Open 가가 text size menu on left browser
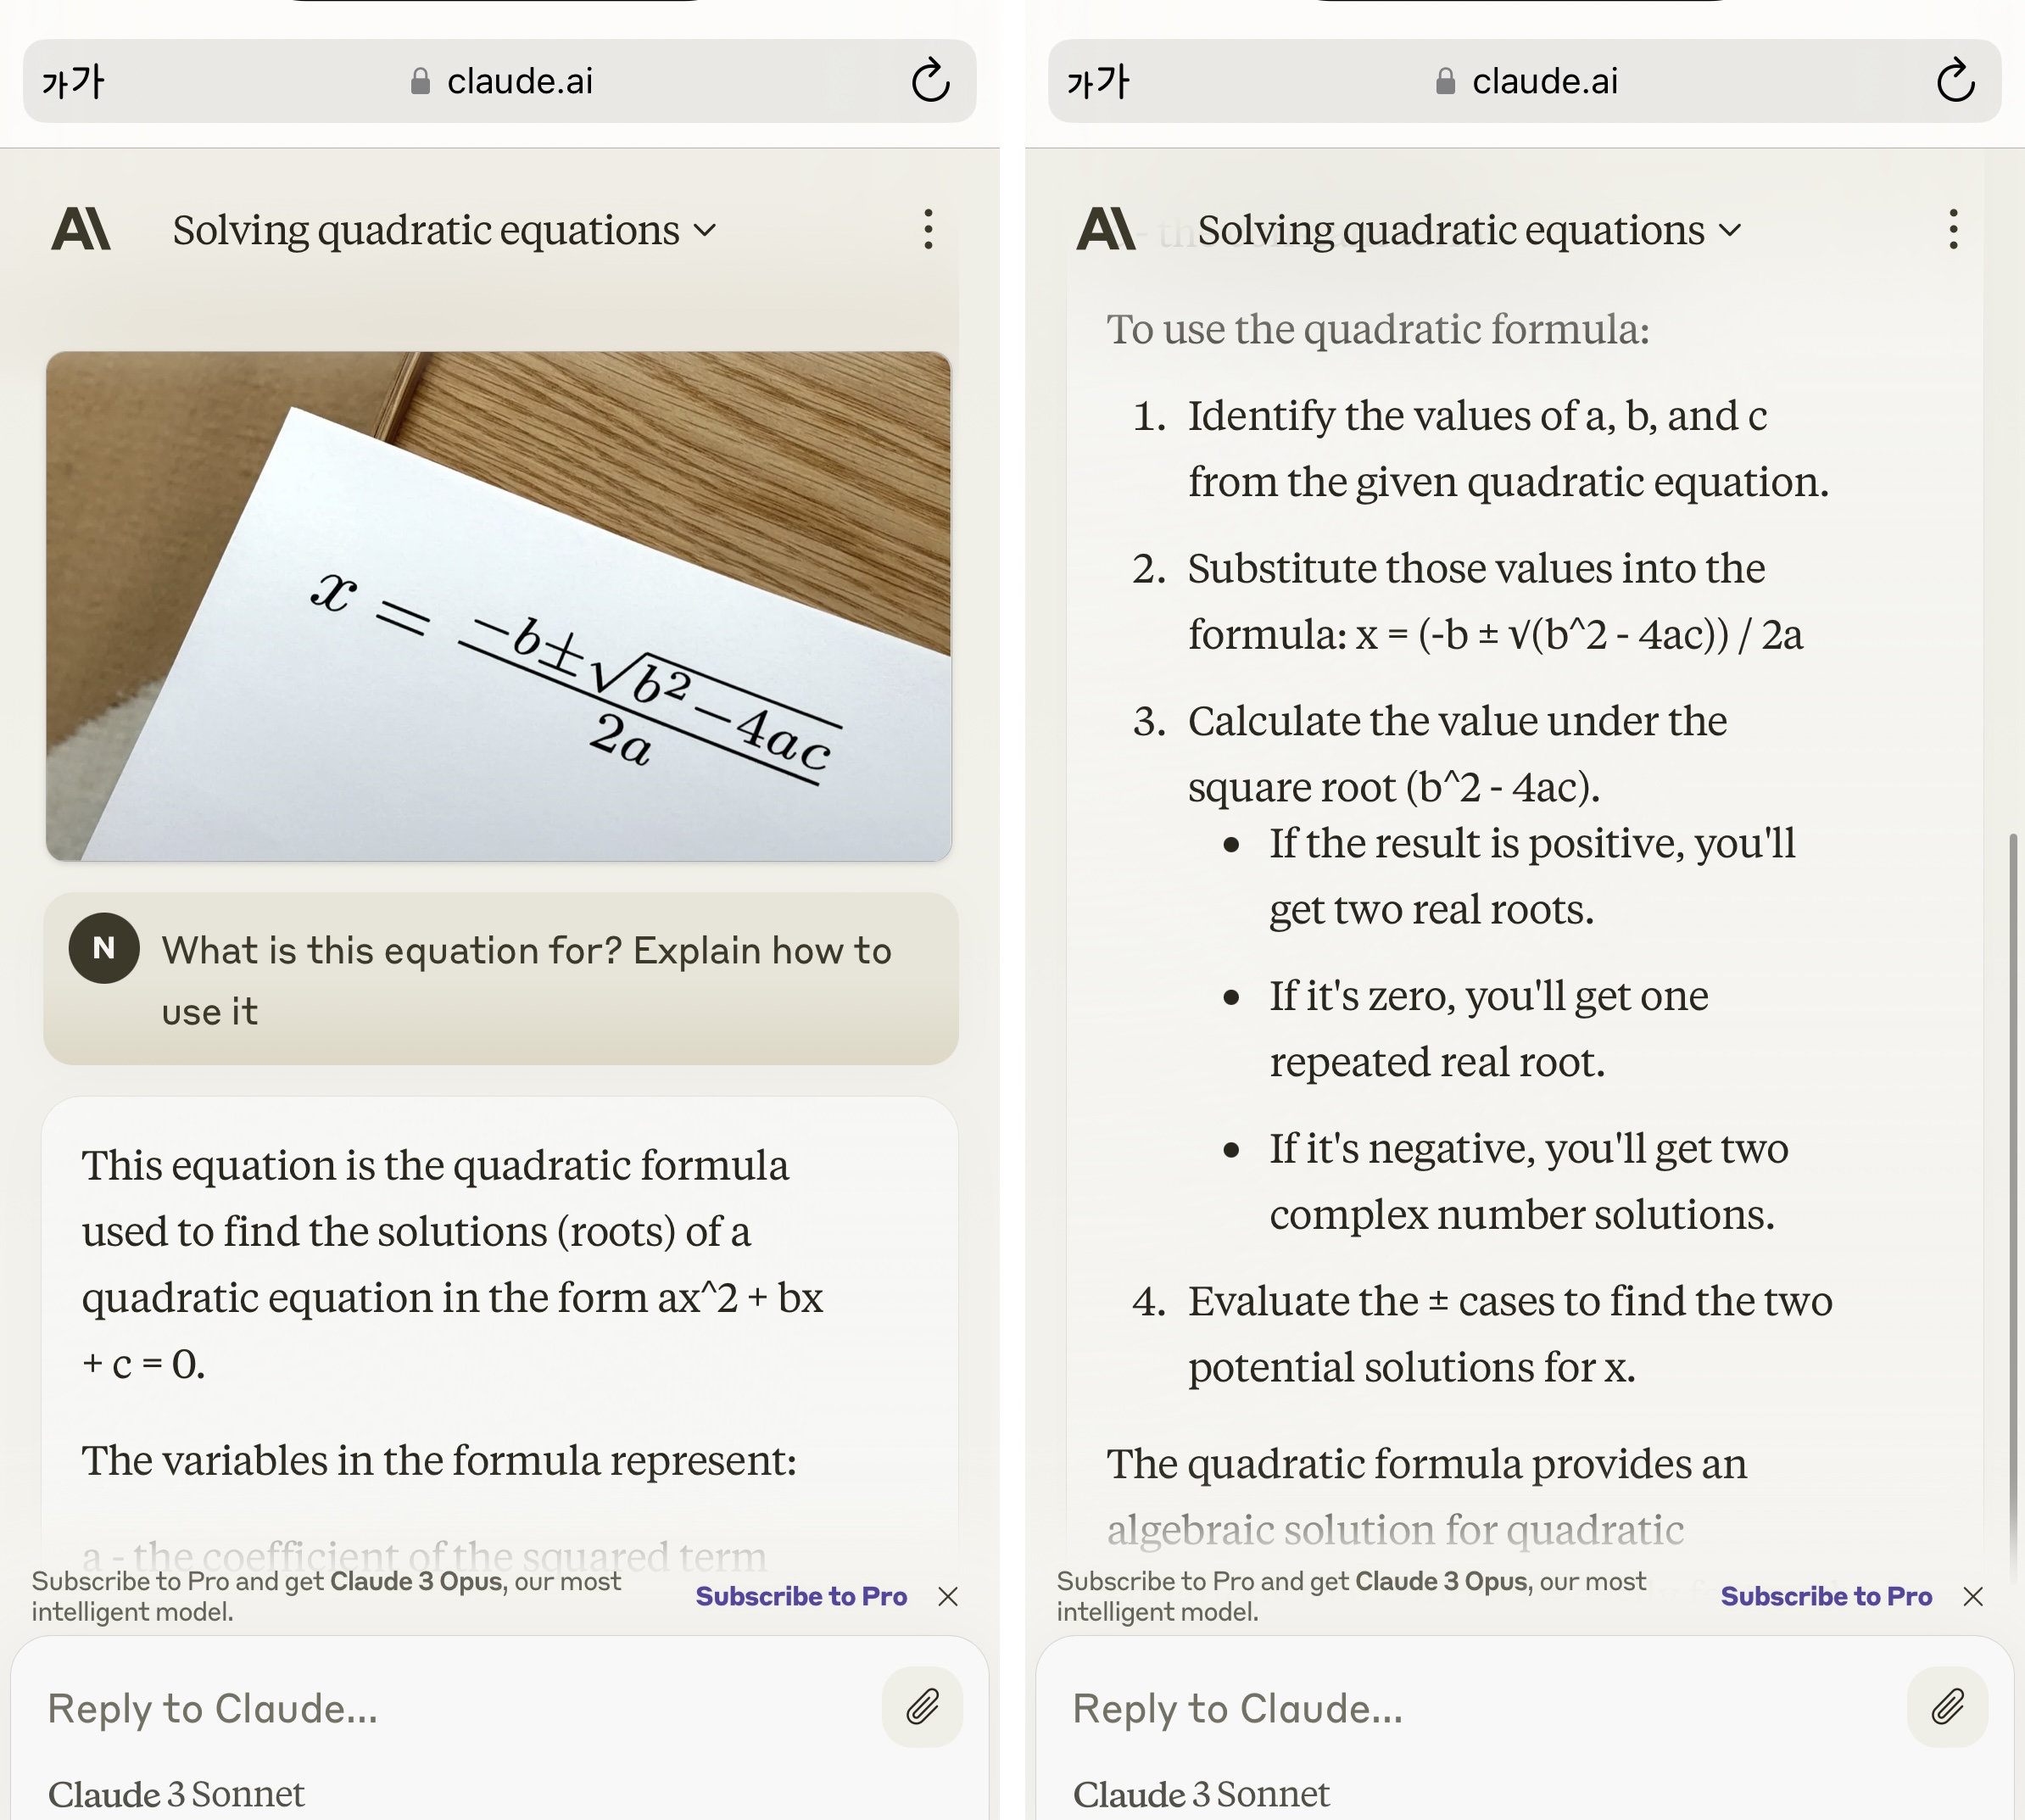Image resolution: width=2025 pixels, height=1820 pixels. tap(73, 81)
